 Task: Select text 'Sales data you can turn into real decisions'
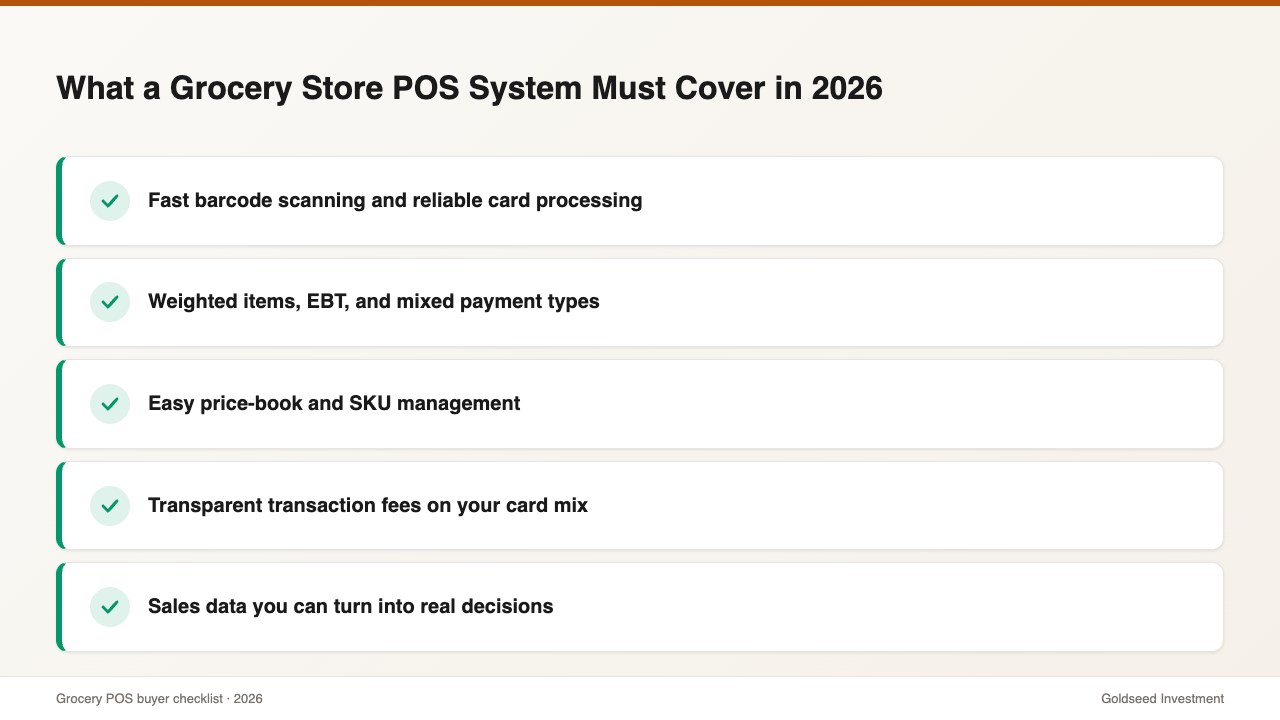[x=351, y=606]
